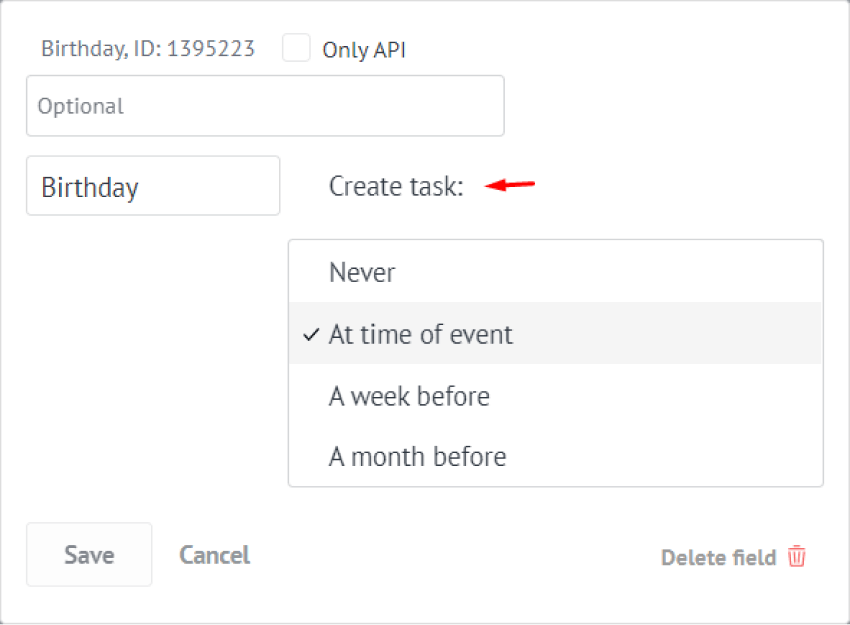Click the Birthday, ID label text
Image resolution: width=850 pixels, height=625 pixels.
tap(147, 48)
